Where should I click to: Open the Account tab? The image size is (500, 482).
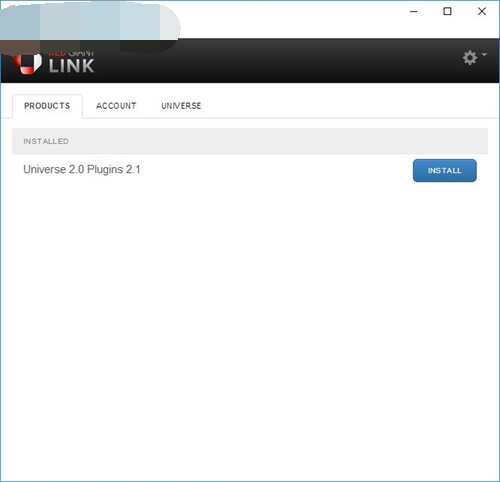116,106
